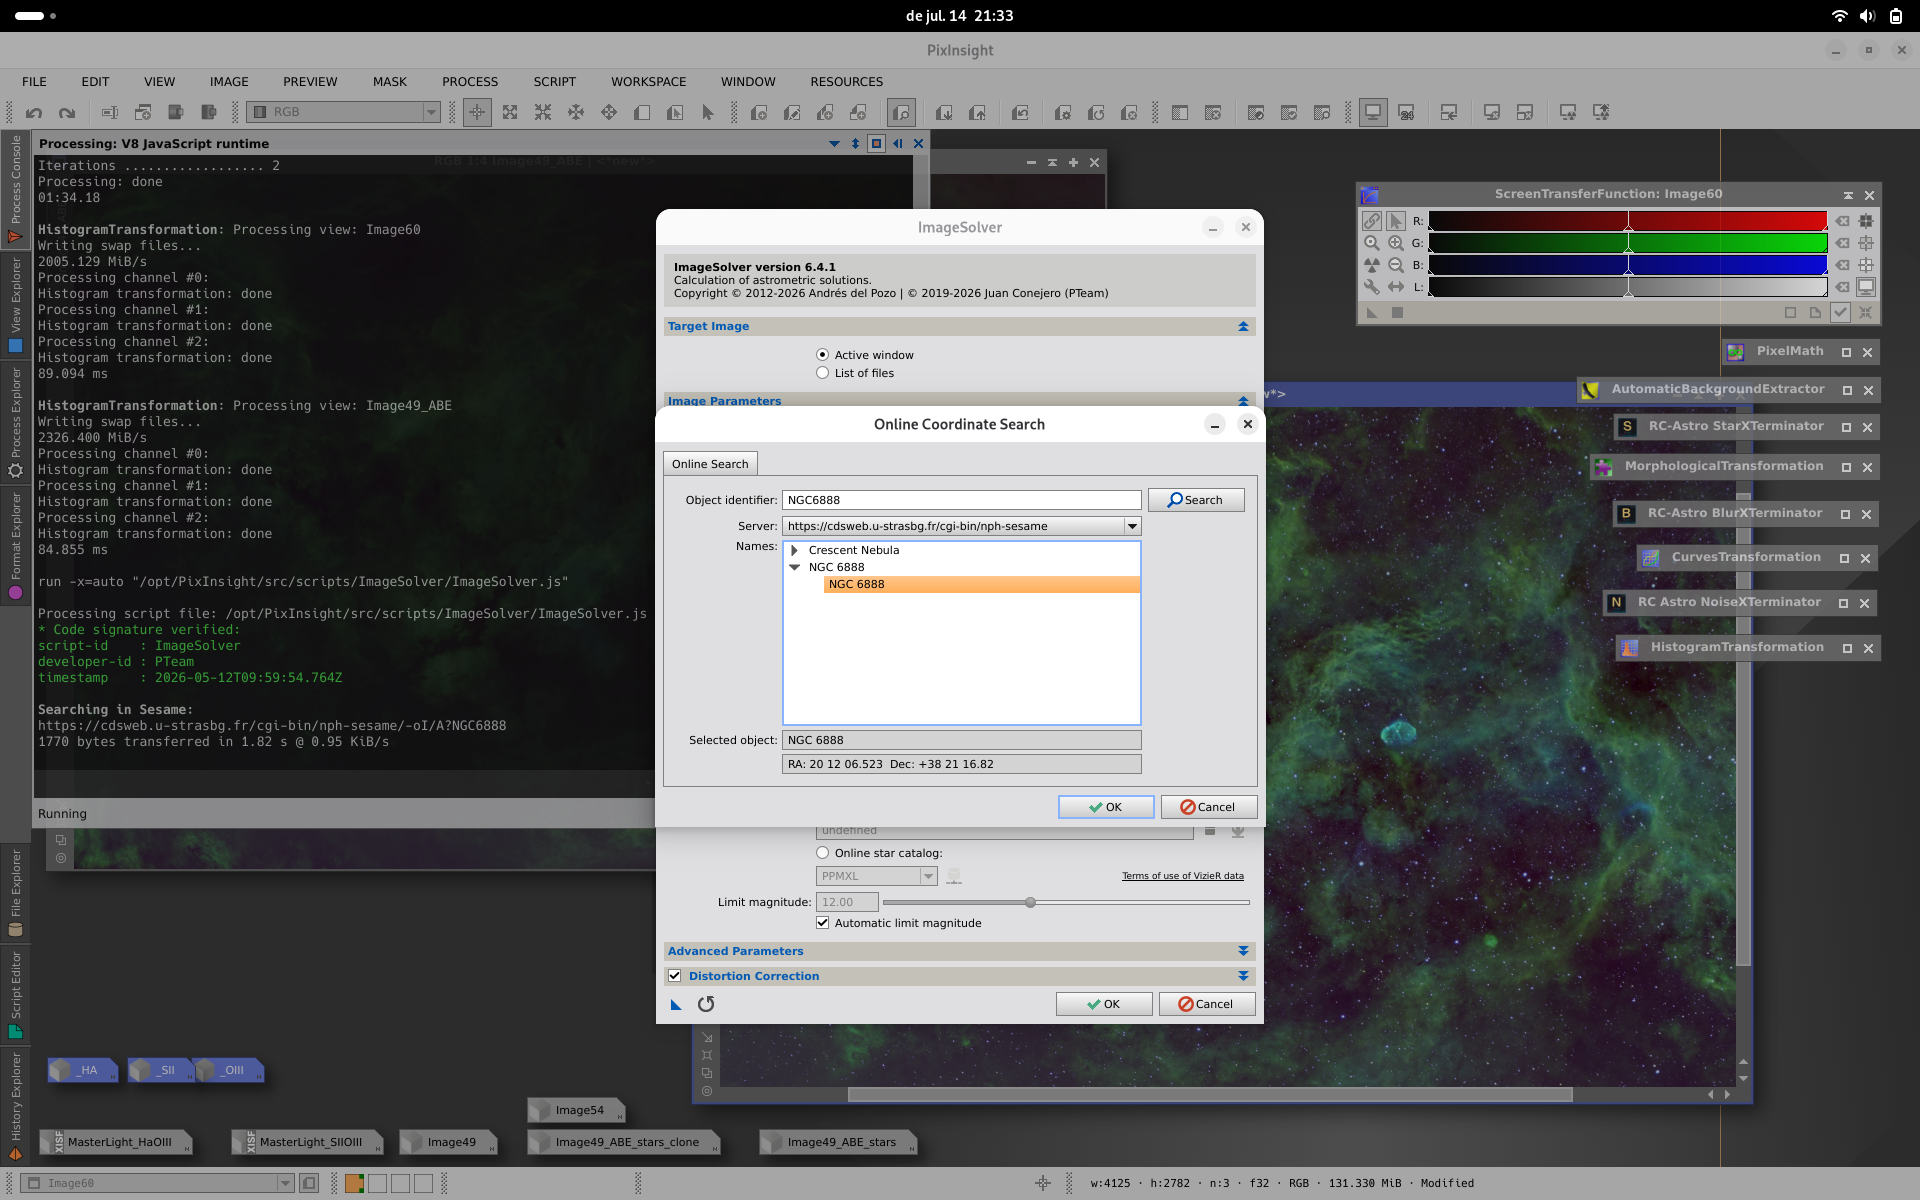Expand the Crescent Nebula tree entry
Viewport: 1920px width, 1200px height.
coord(795,550)
